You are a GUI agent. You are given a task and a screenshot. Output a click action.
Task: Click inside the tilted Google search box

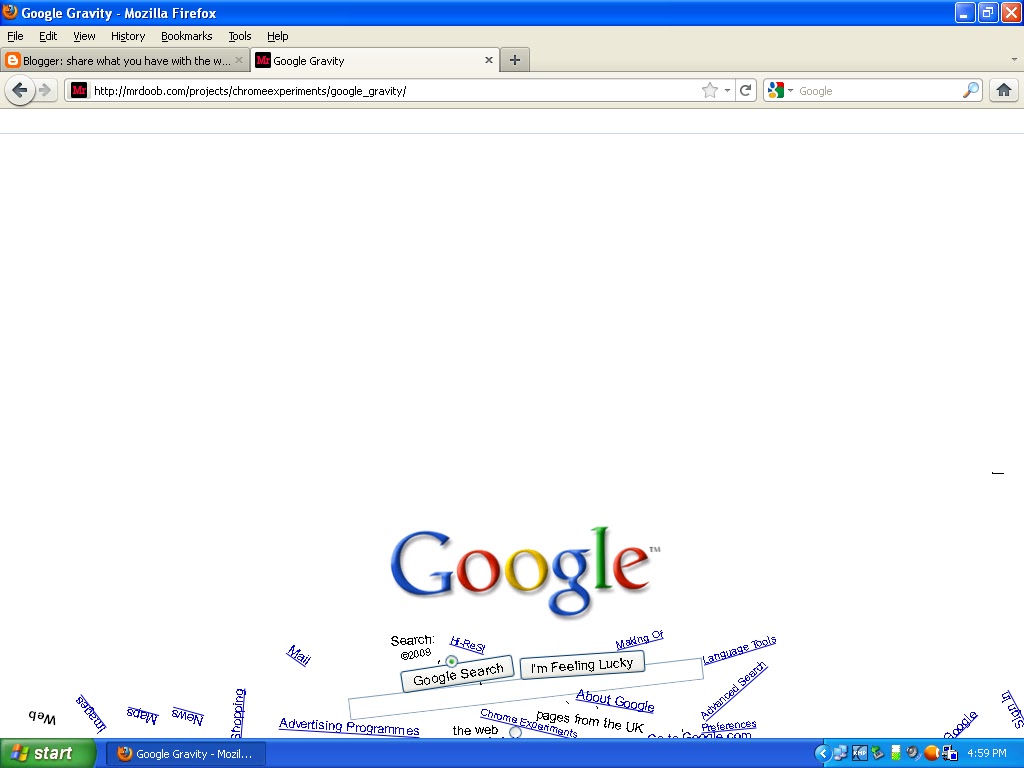(526, 689)
